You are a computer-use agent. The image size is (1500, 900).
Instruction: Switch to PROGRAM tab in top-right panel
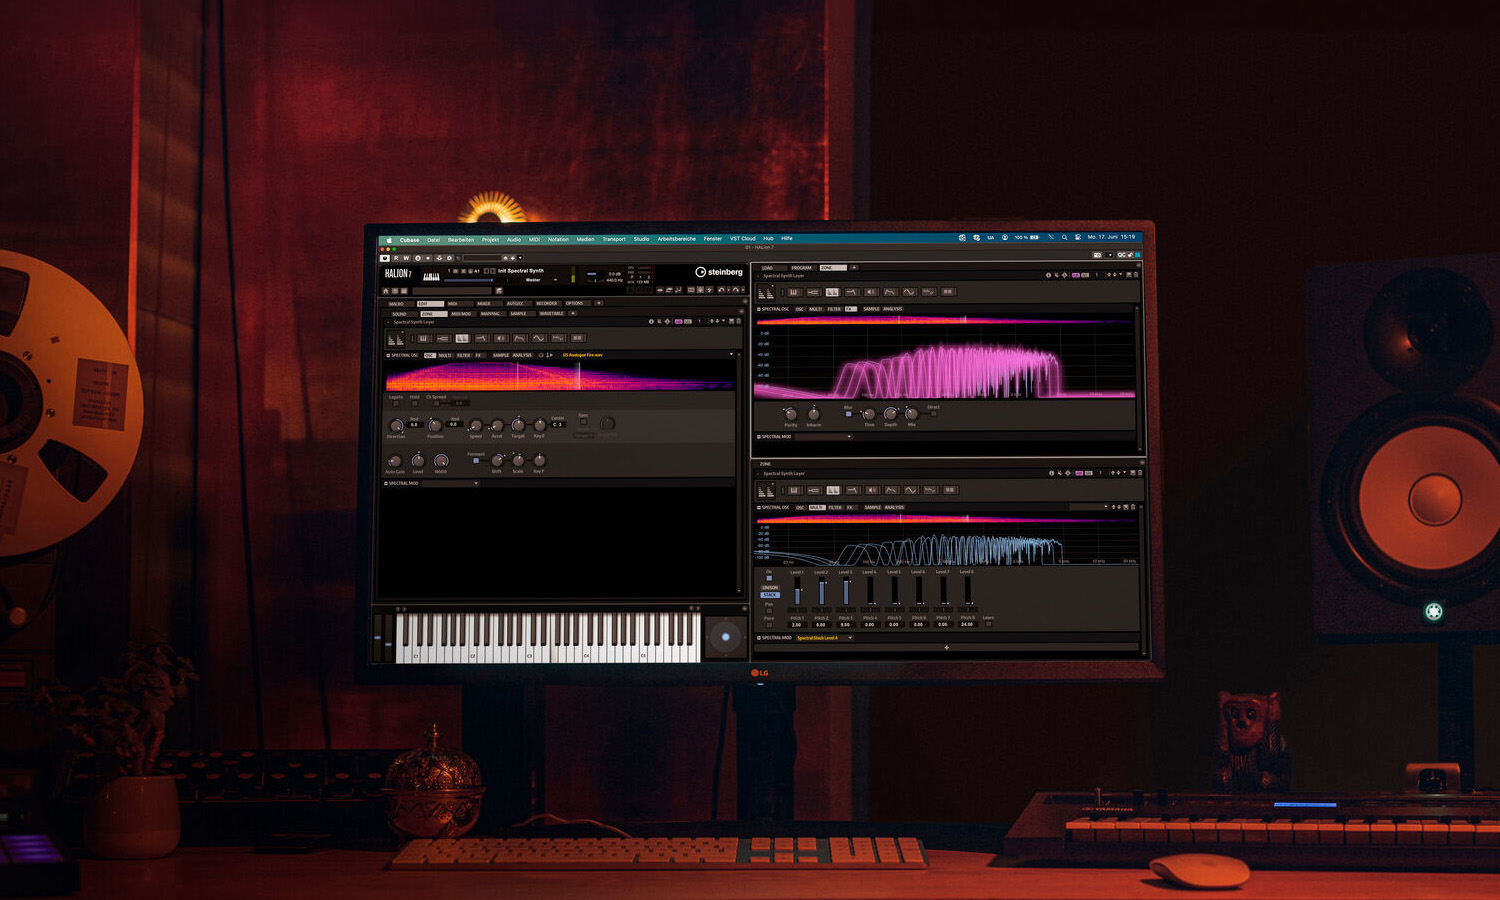(802, 268)
